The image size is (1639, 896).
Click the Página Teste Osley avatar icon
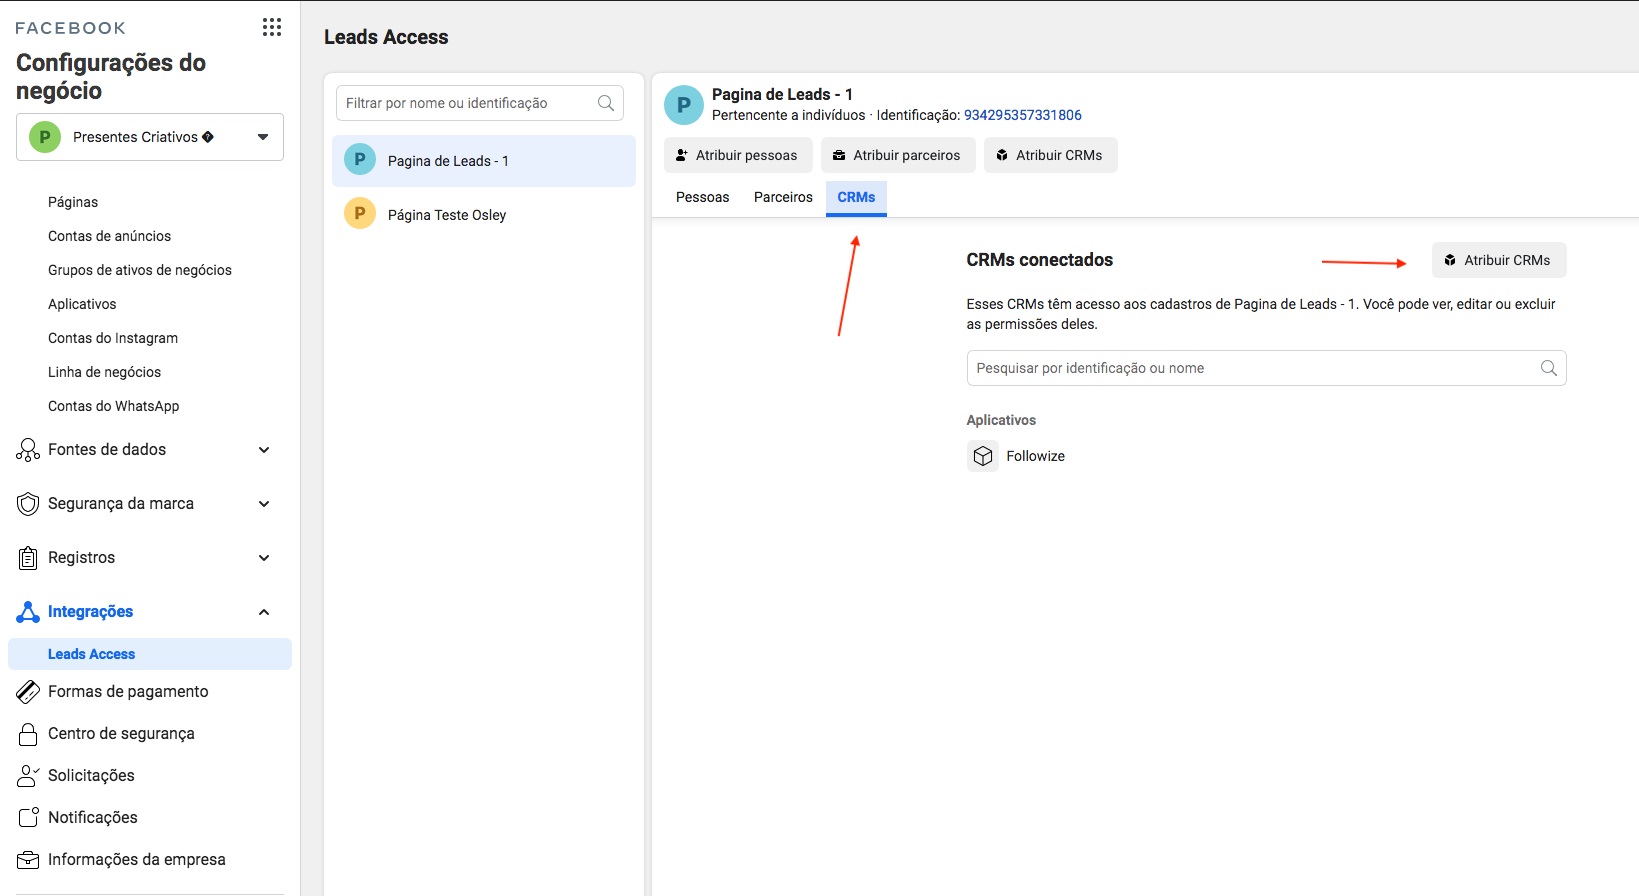tap(360, 213)
